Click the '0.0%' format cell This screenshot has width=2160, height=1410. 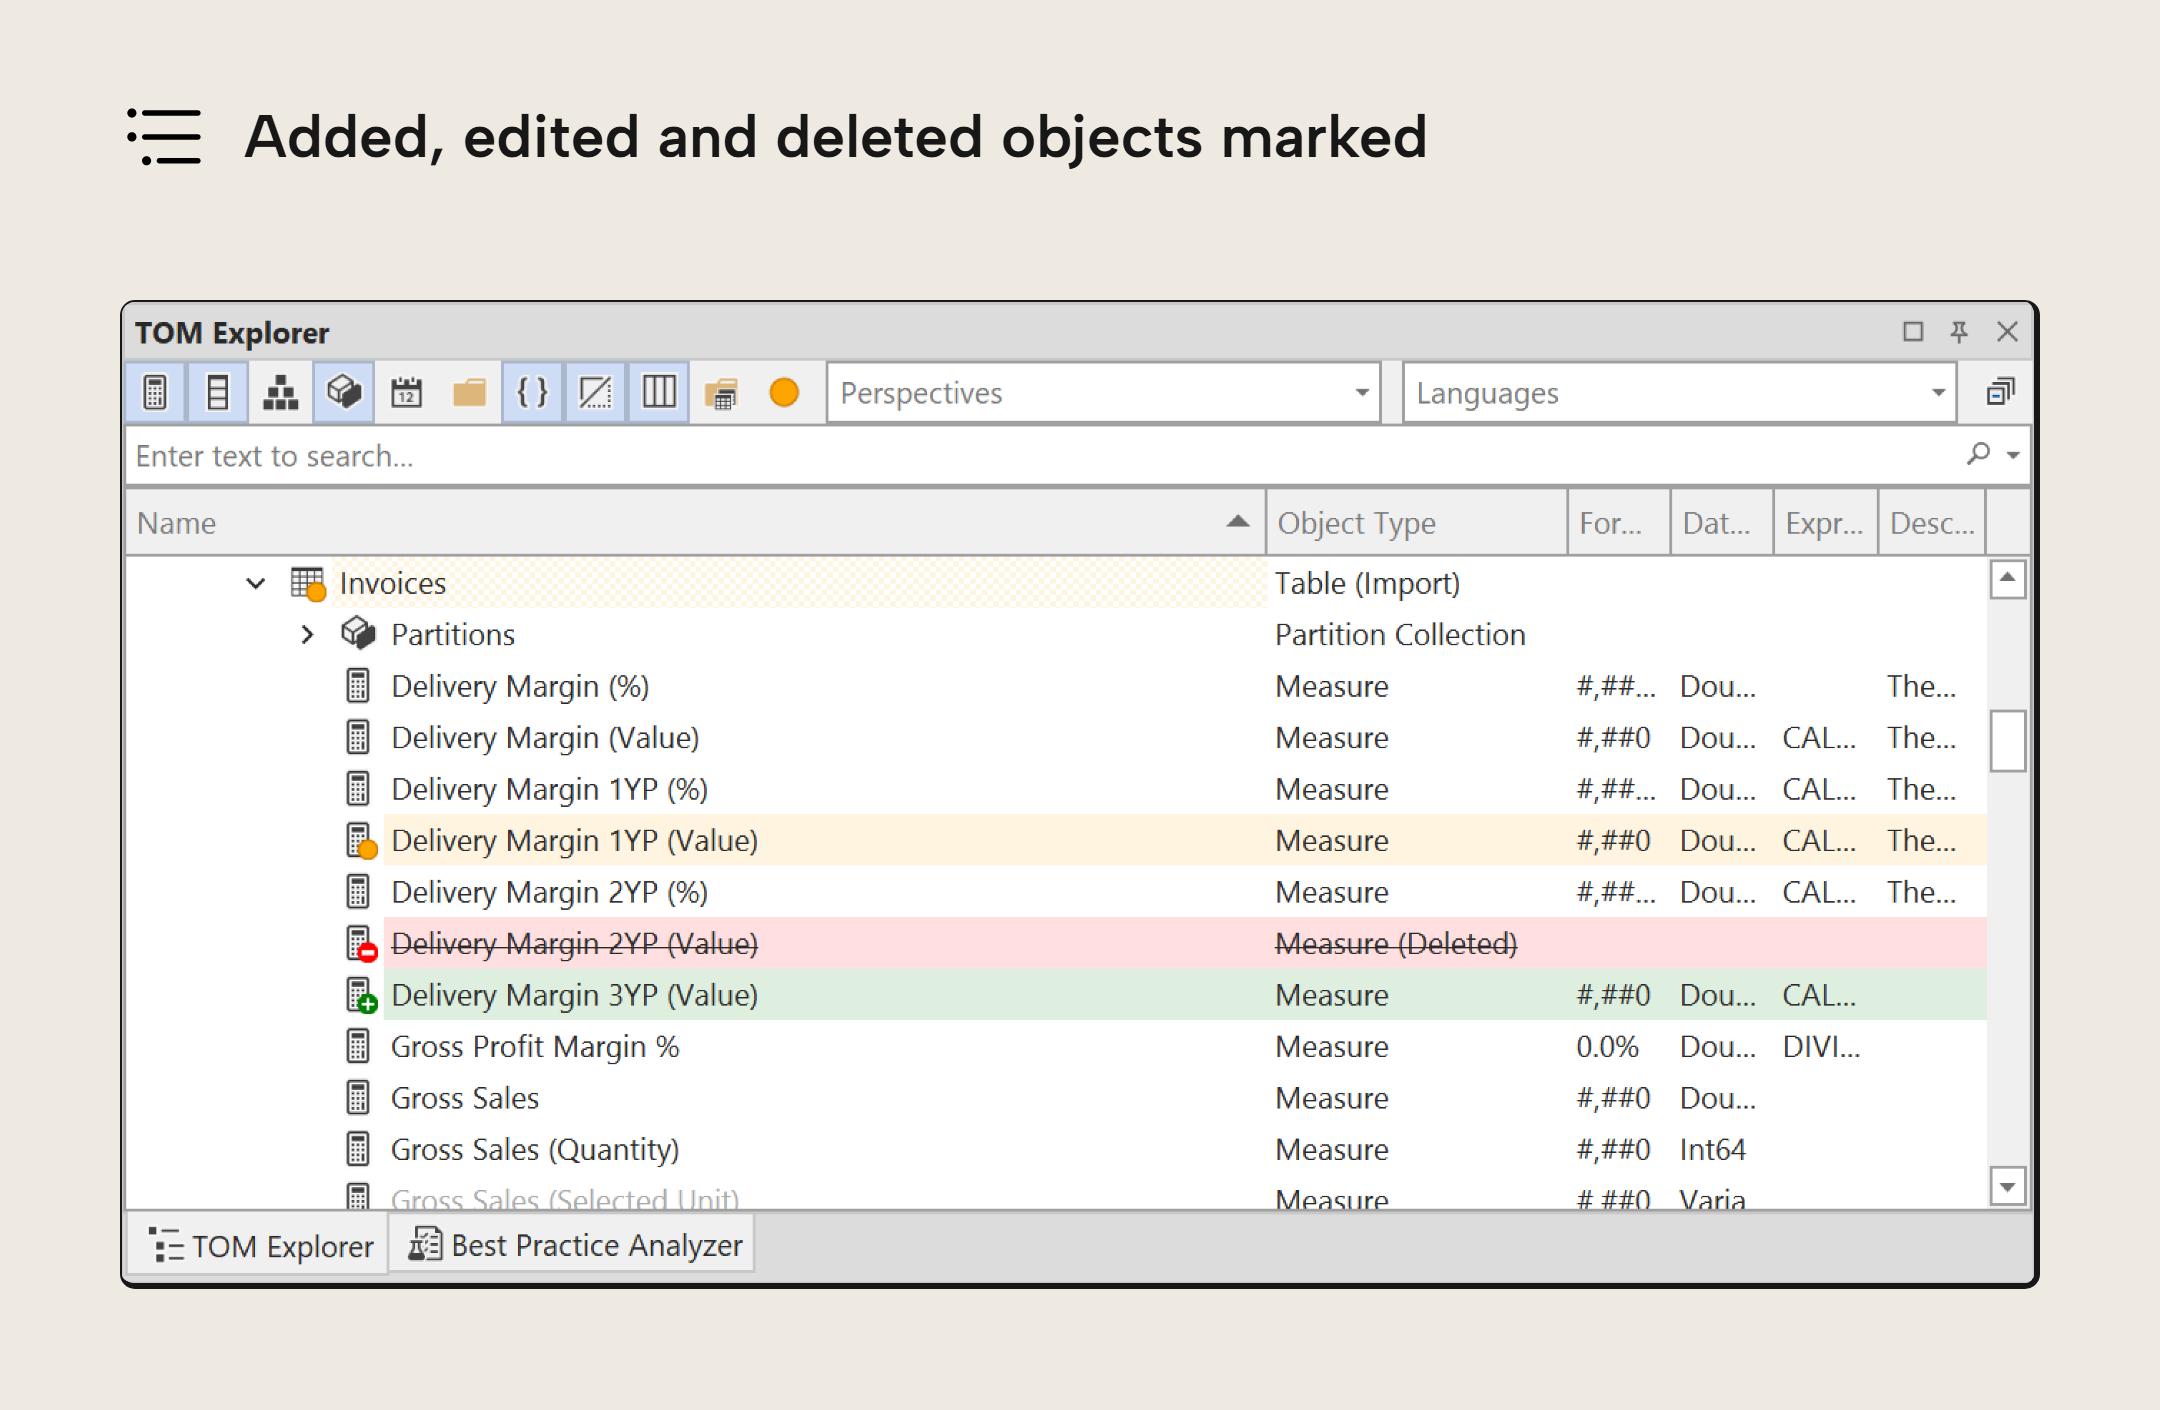[x=1607, y=1046]
